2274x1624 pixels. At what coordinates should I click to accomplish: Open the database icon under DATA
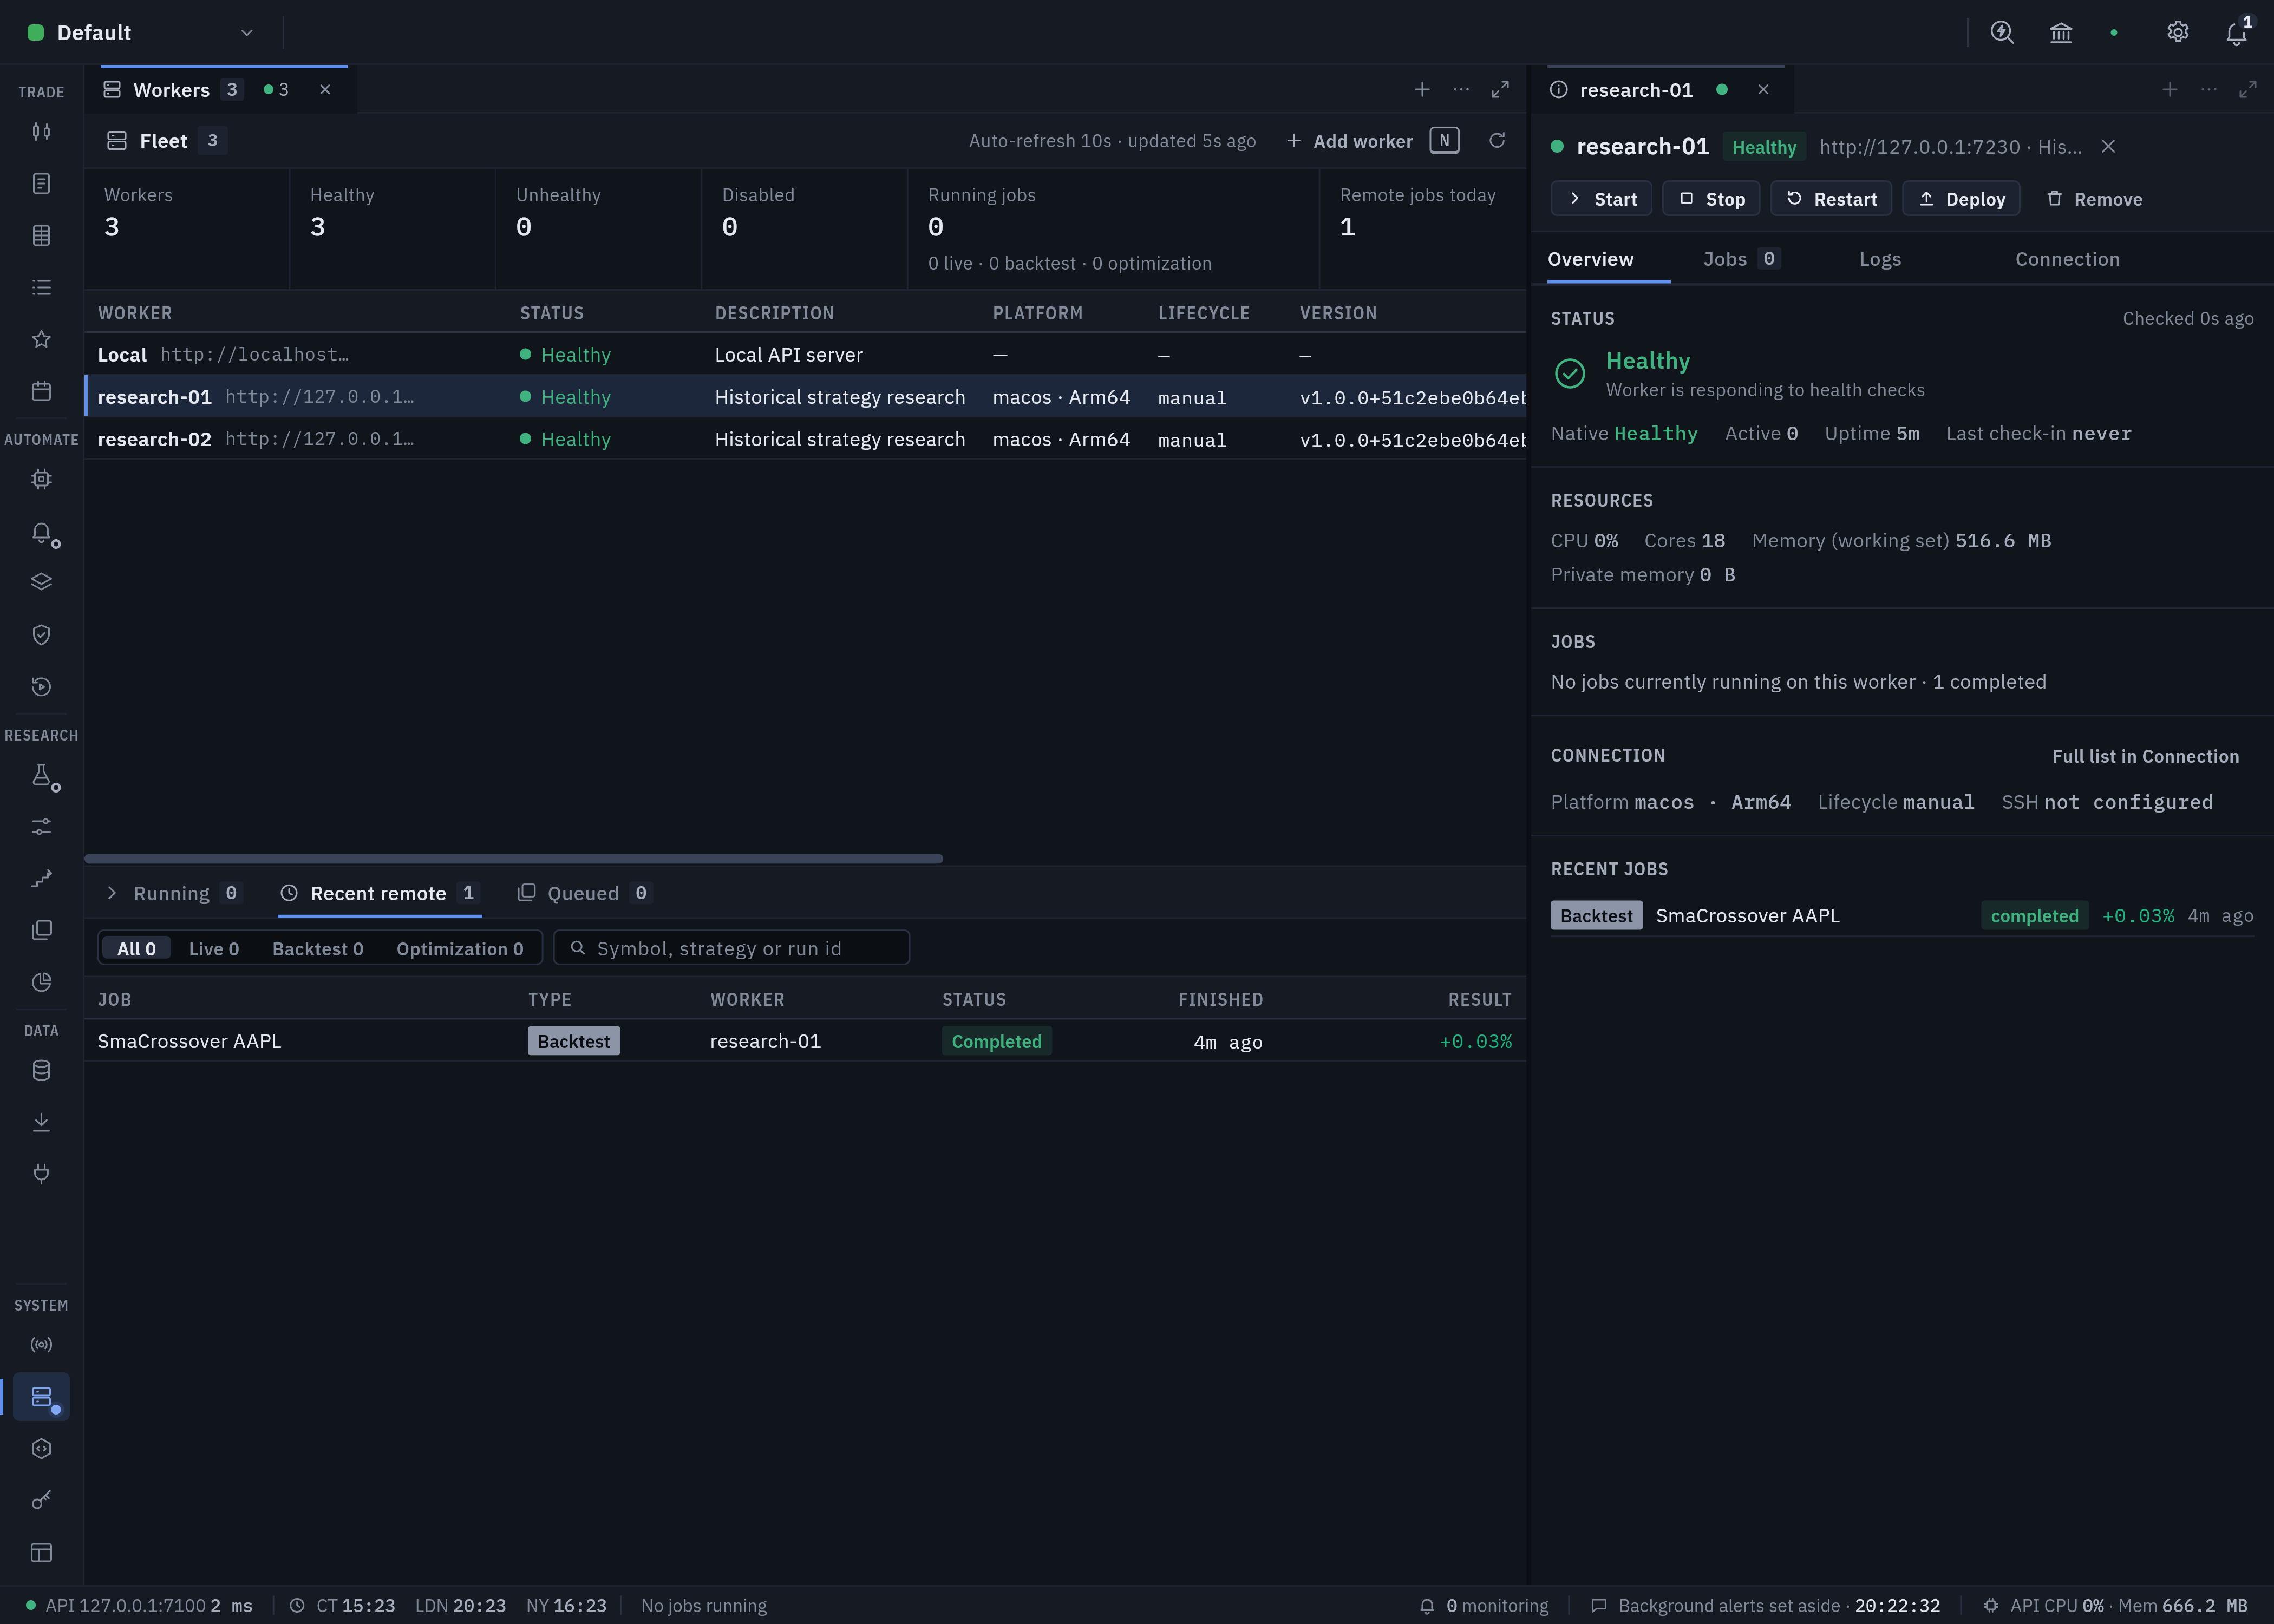pos(41,1071)
